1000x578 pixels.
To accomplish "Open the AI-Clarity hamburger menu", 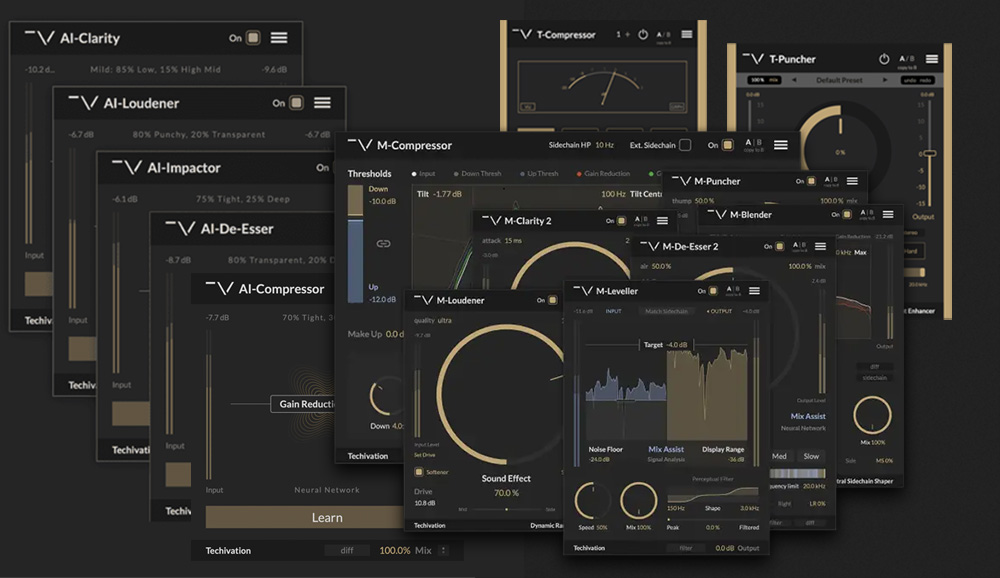I will (279, 38).
